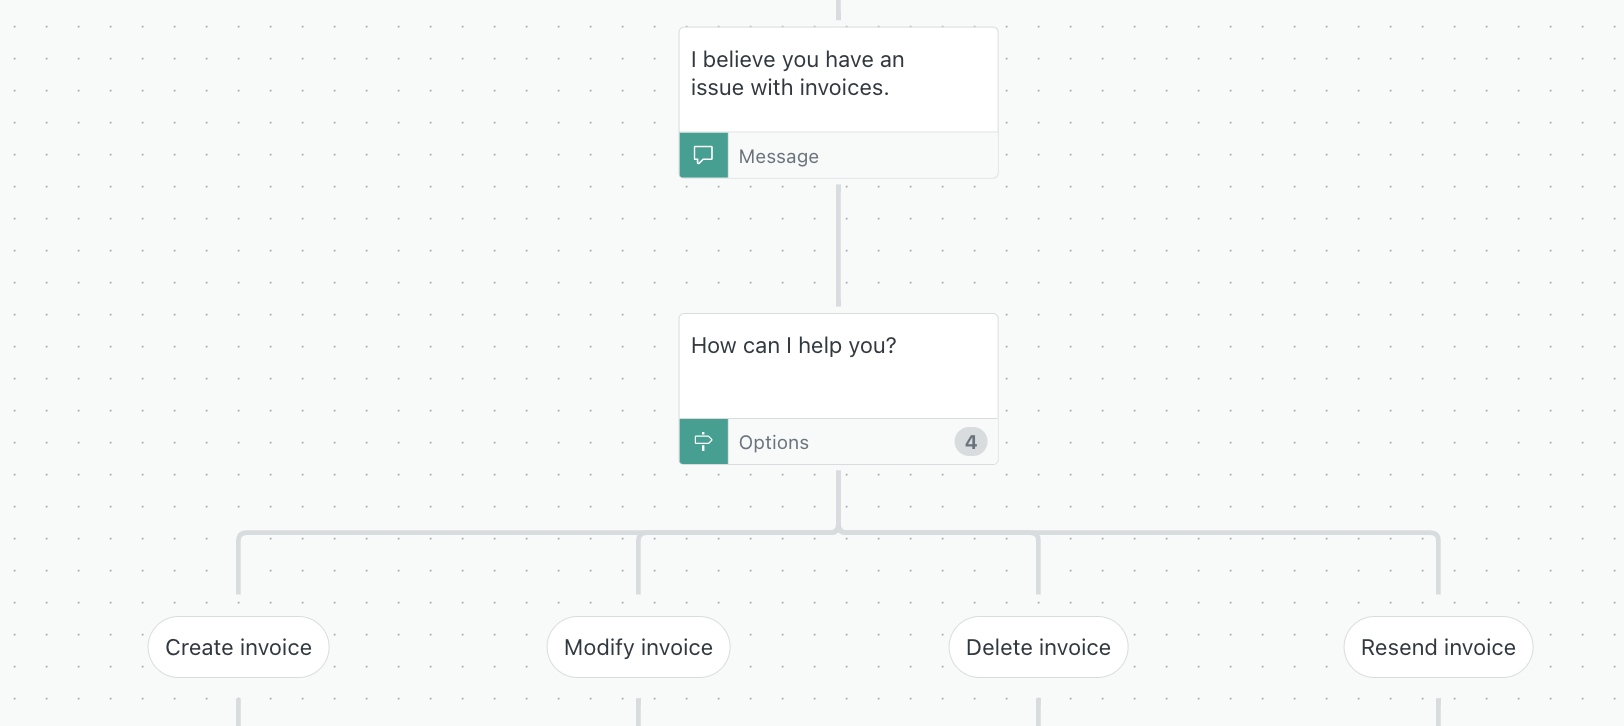
Task: Click the connector line entering the Message node top
Action: coord(838,10)
